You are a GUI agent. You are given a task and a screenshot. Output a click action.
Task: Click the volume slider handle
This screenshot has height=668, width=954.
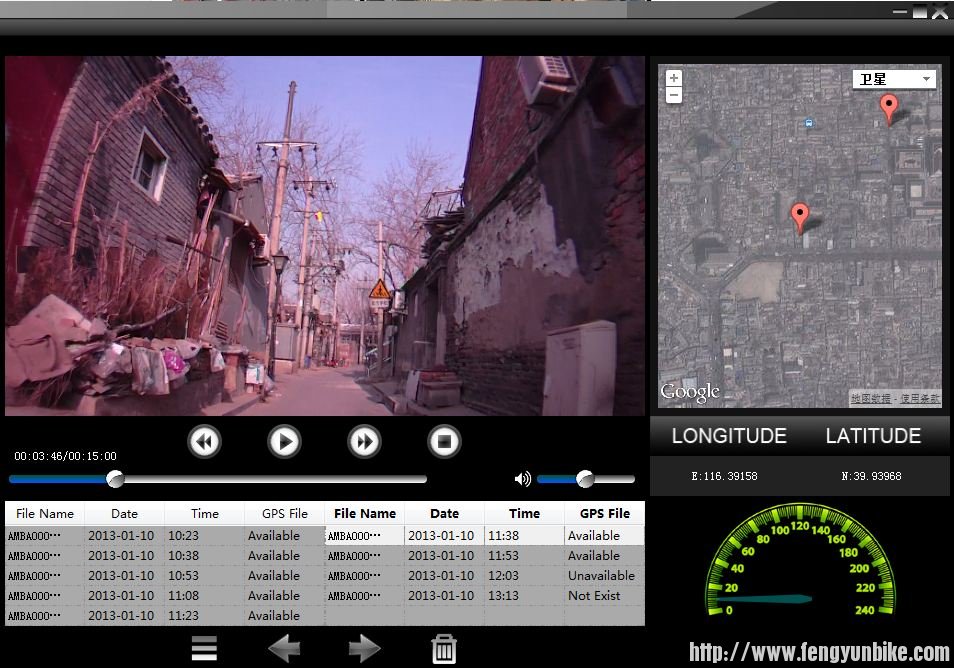coord(586,479)
